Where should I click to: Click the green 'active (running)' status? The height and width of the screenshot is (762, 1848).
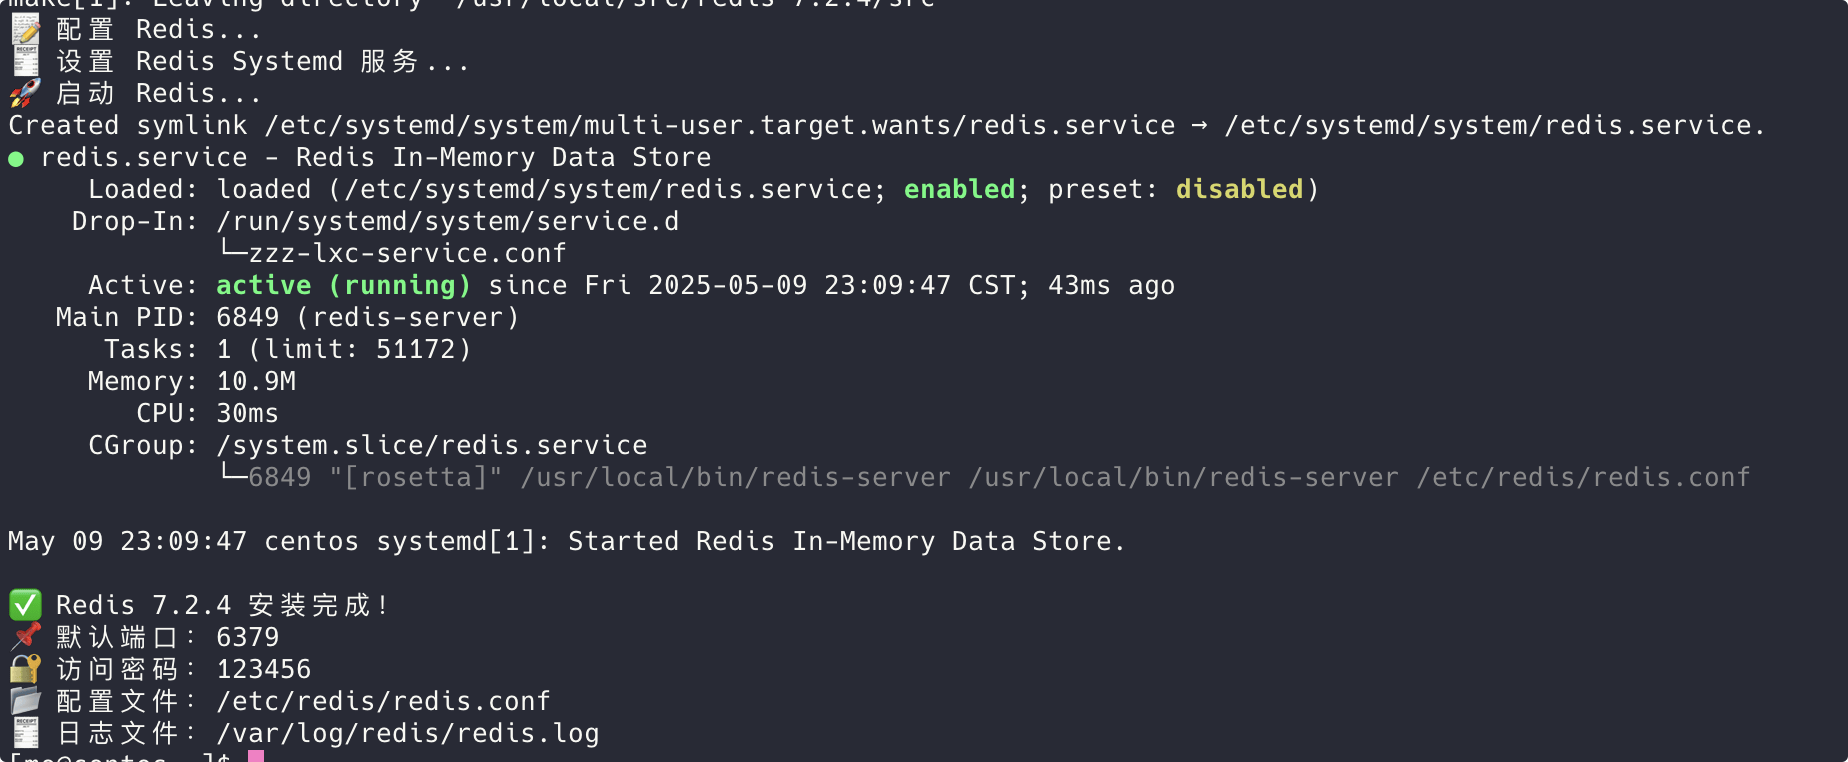tap(343, 285)
